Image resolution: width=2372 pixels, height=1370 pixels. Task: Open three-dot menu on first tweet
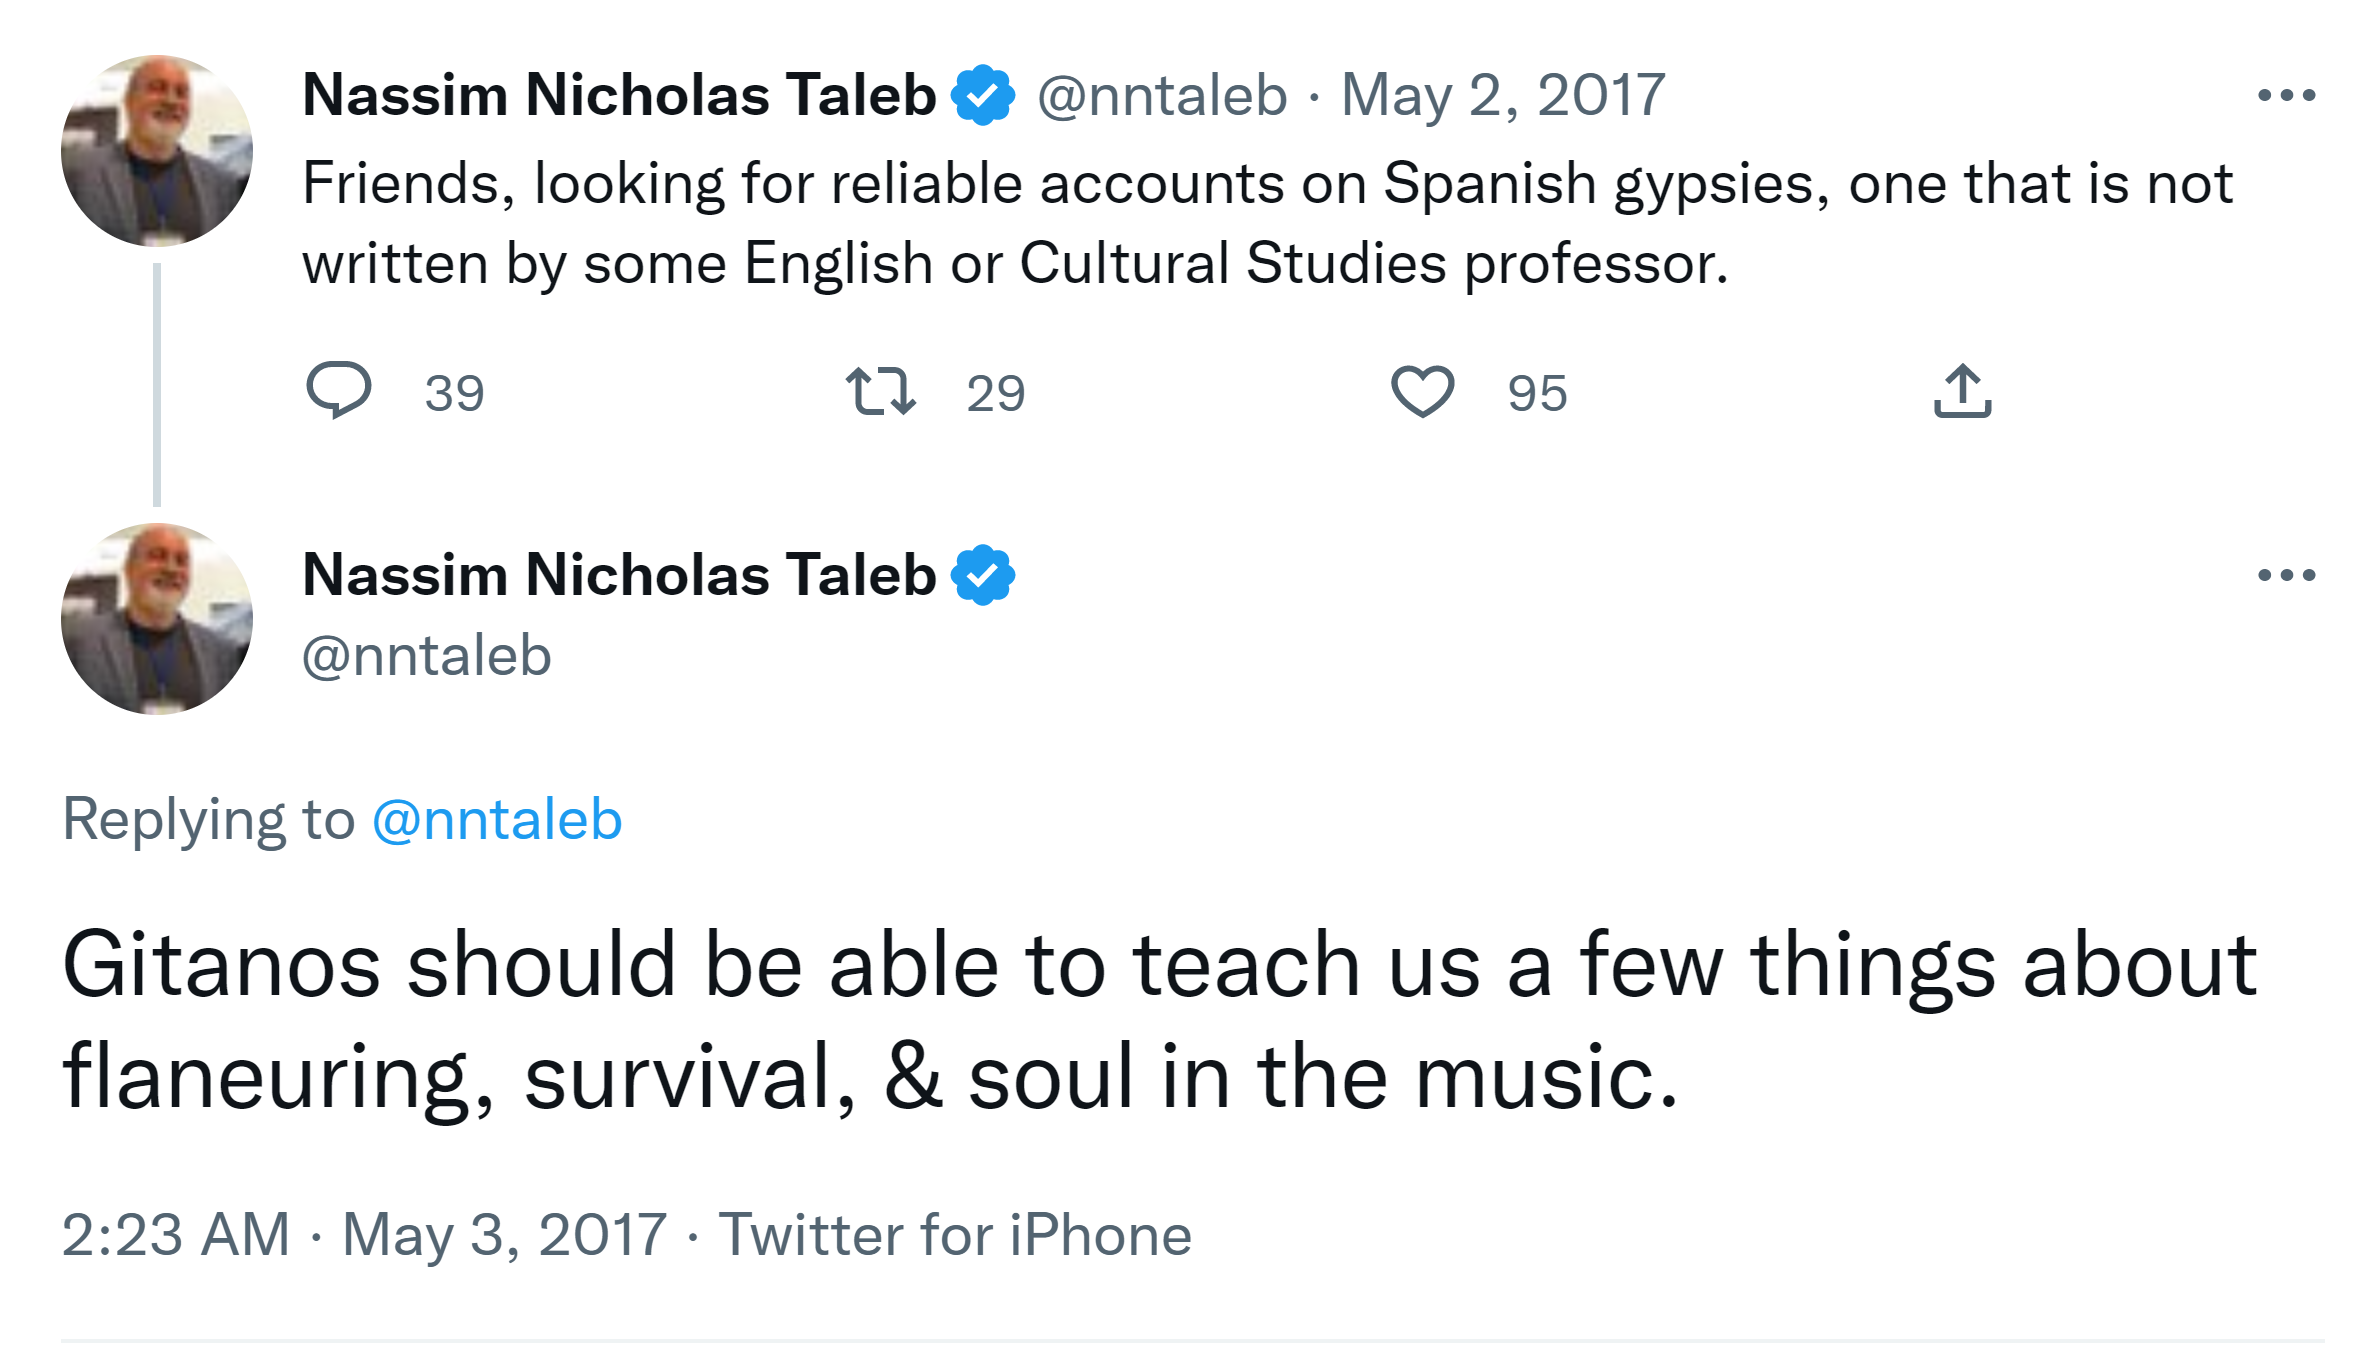(2286, 96)
